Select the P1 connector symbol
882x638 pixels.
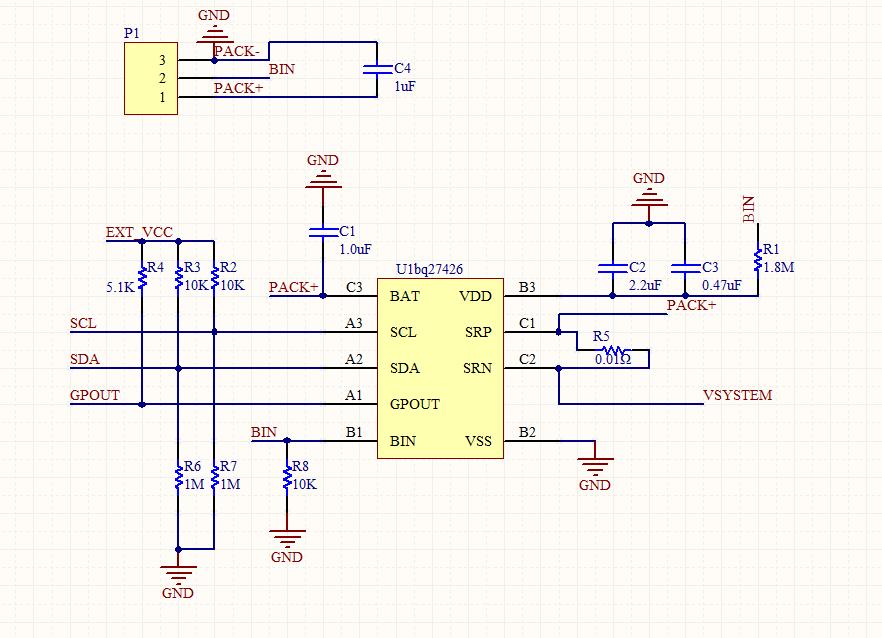[x=151, y=79]
